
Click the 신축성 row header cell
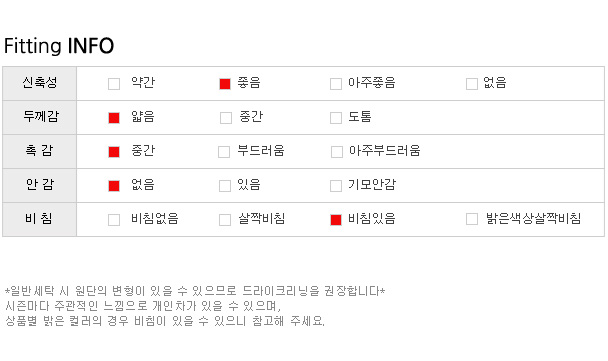click(40, 83)
